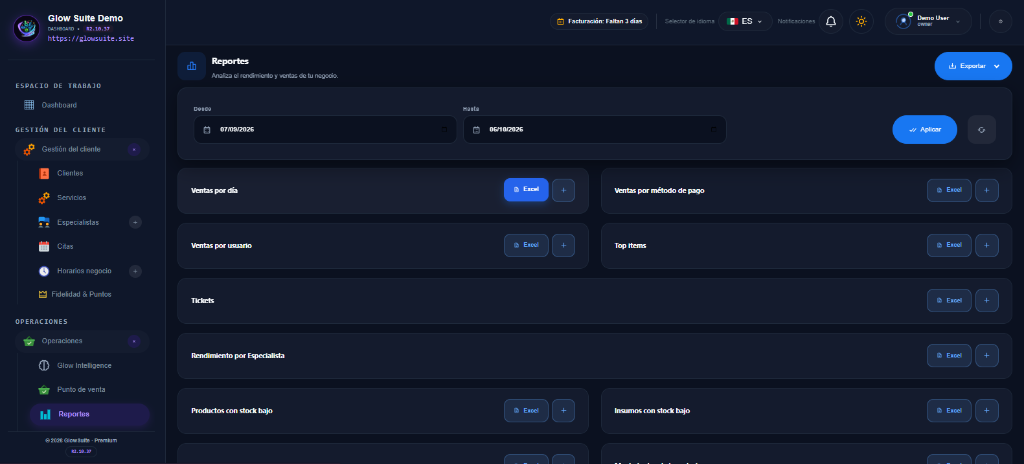Click the Servicios gears icon

[44, 197]
